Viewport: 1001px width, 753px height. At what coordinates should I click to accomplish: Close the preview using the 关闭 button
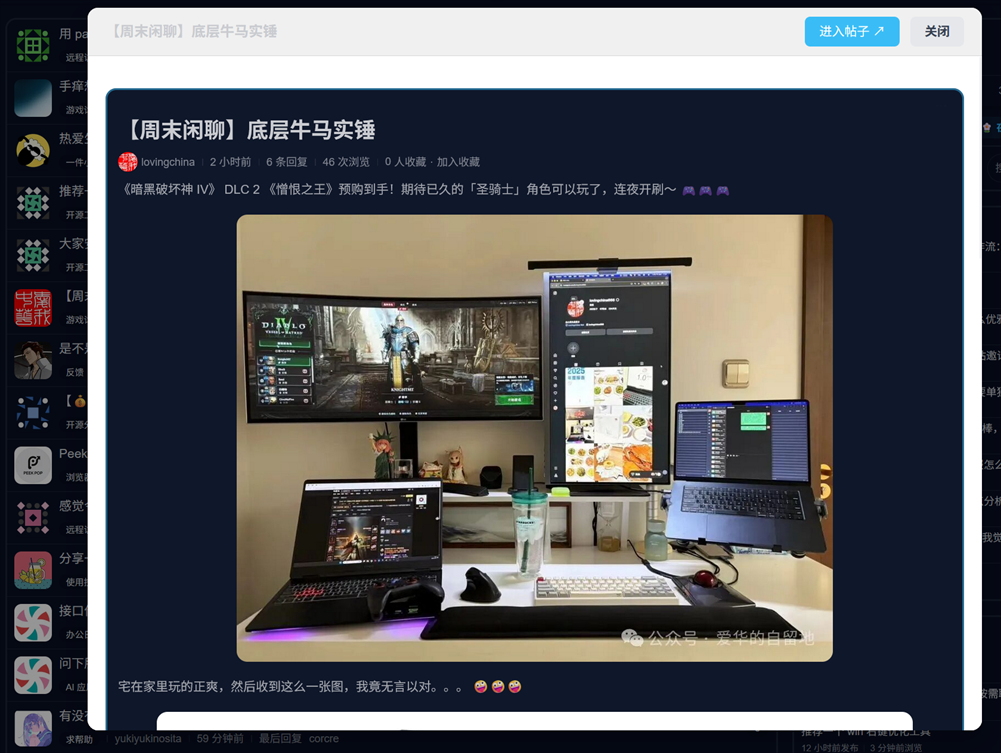click(x=936, y=31)
